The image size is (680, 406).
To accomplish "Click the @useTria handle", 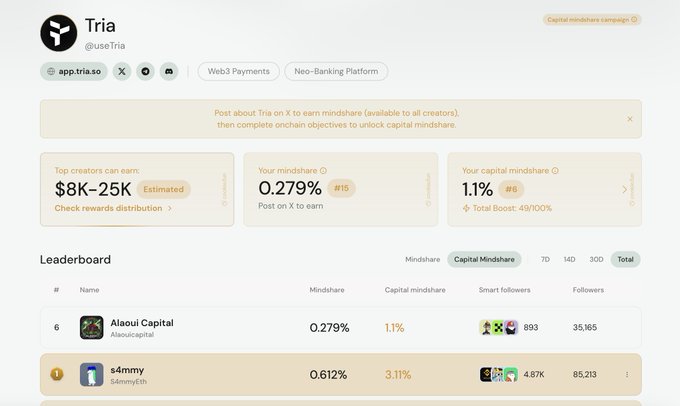I will (x=105, y=46).
